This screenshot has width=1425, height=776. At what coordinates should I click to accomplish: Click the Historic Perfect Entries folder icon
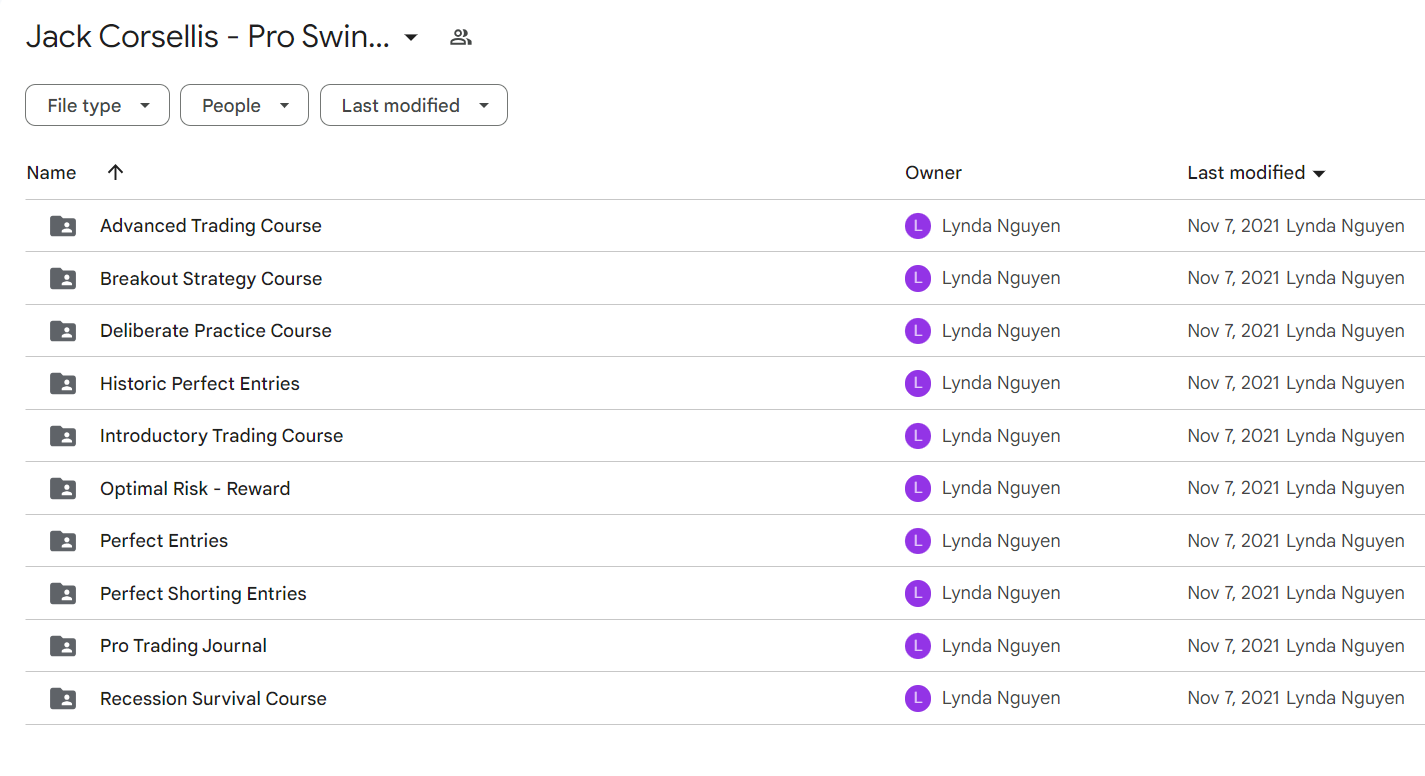pos(63,383)
